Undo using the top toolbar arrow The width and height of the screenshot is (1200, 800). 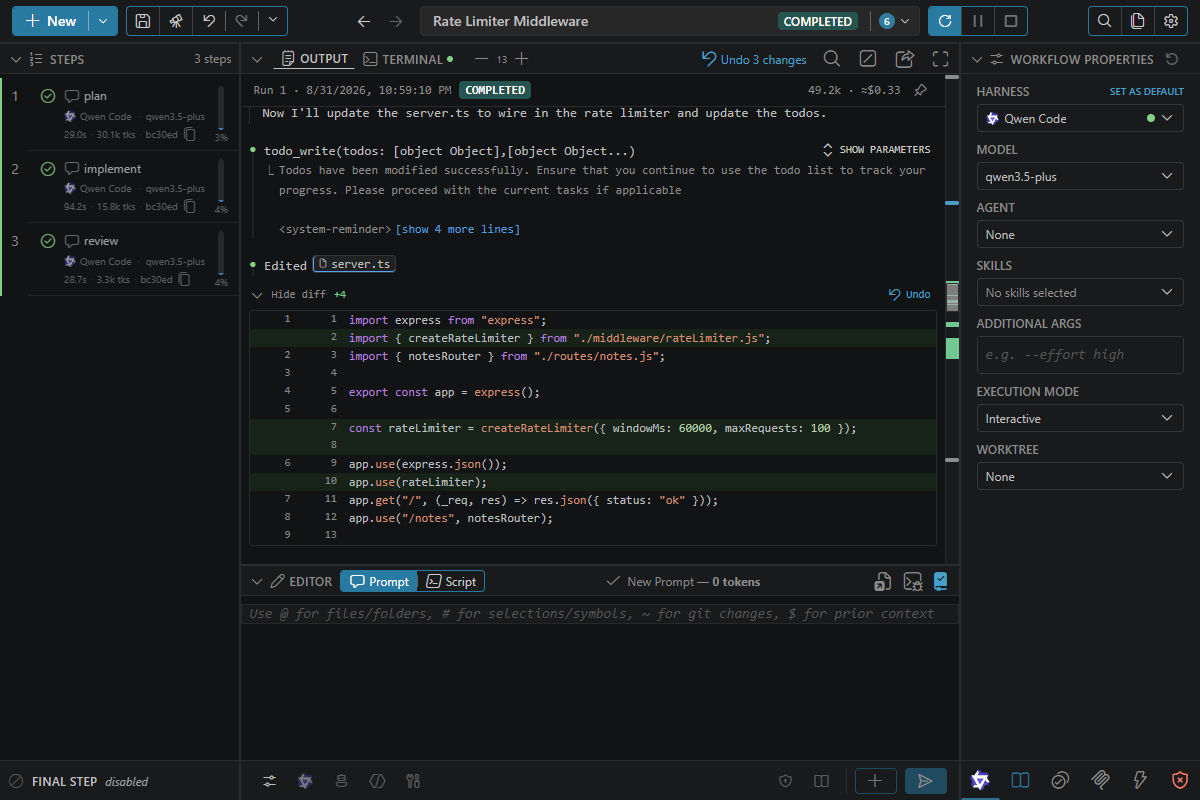click(x=208, y=21)
